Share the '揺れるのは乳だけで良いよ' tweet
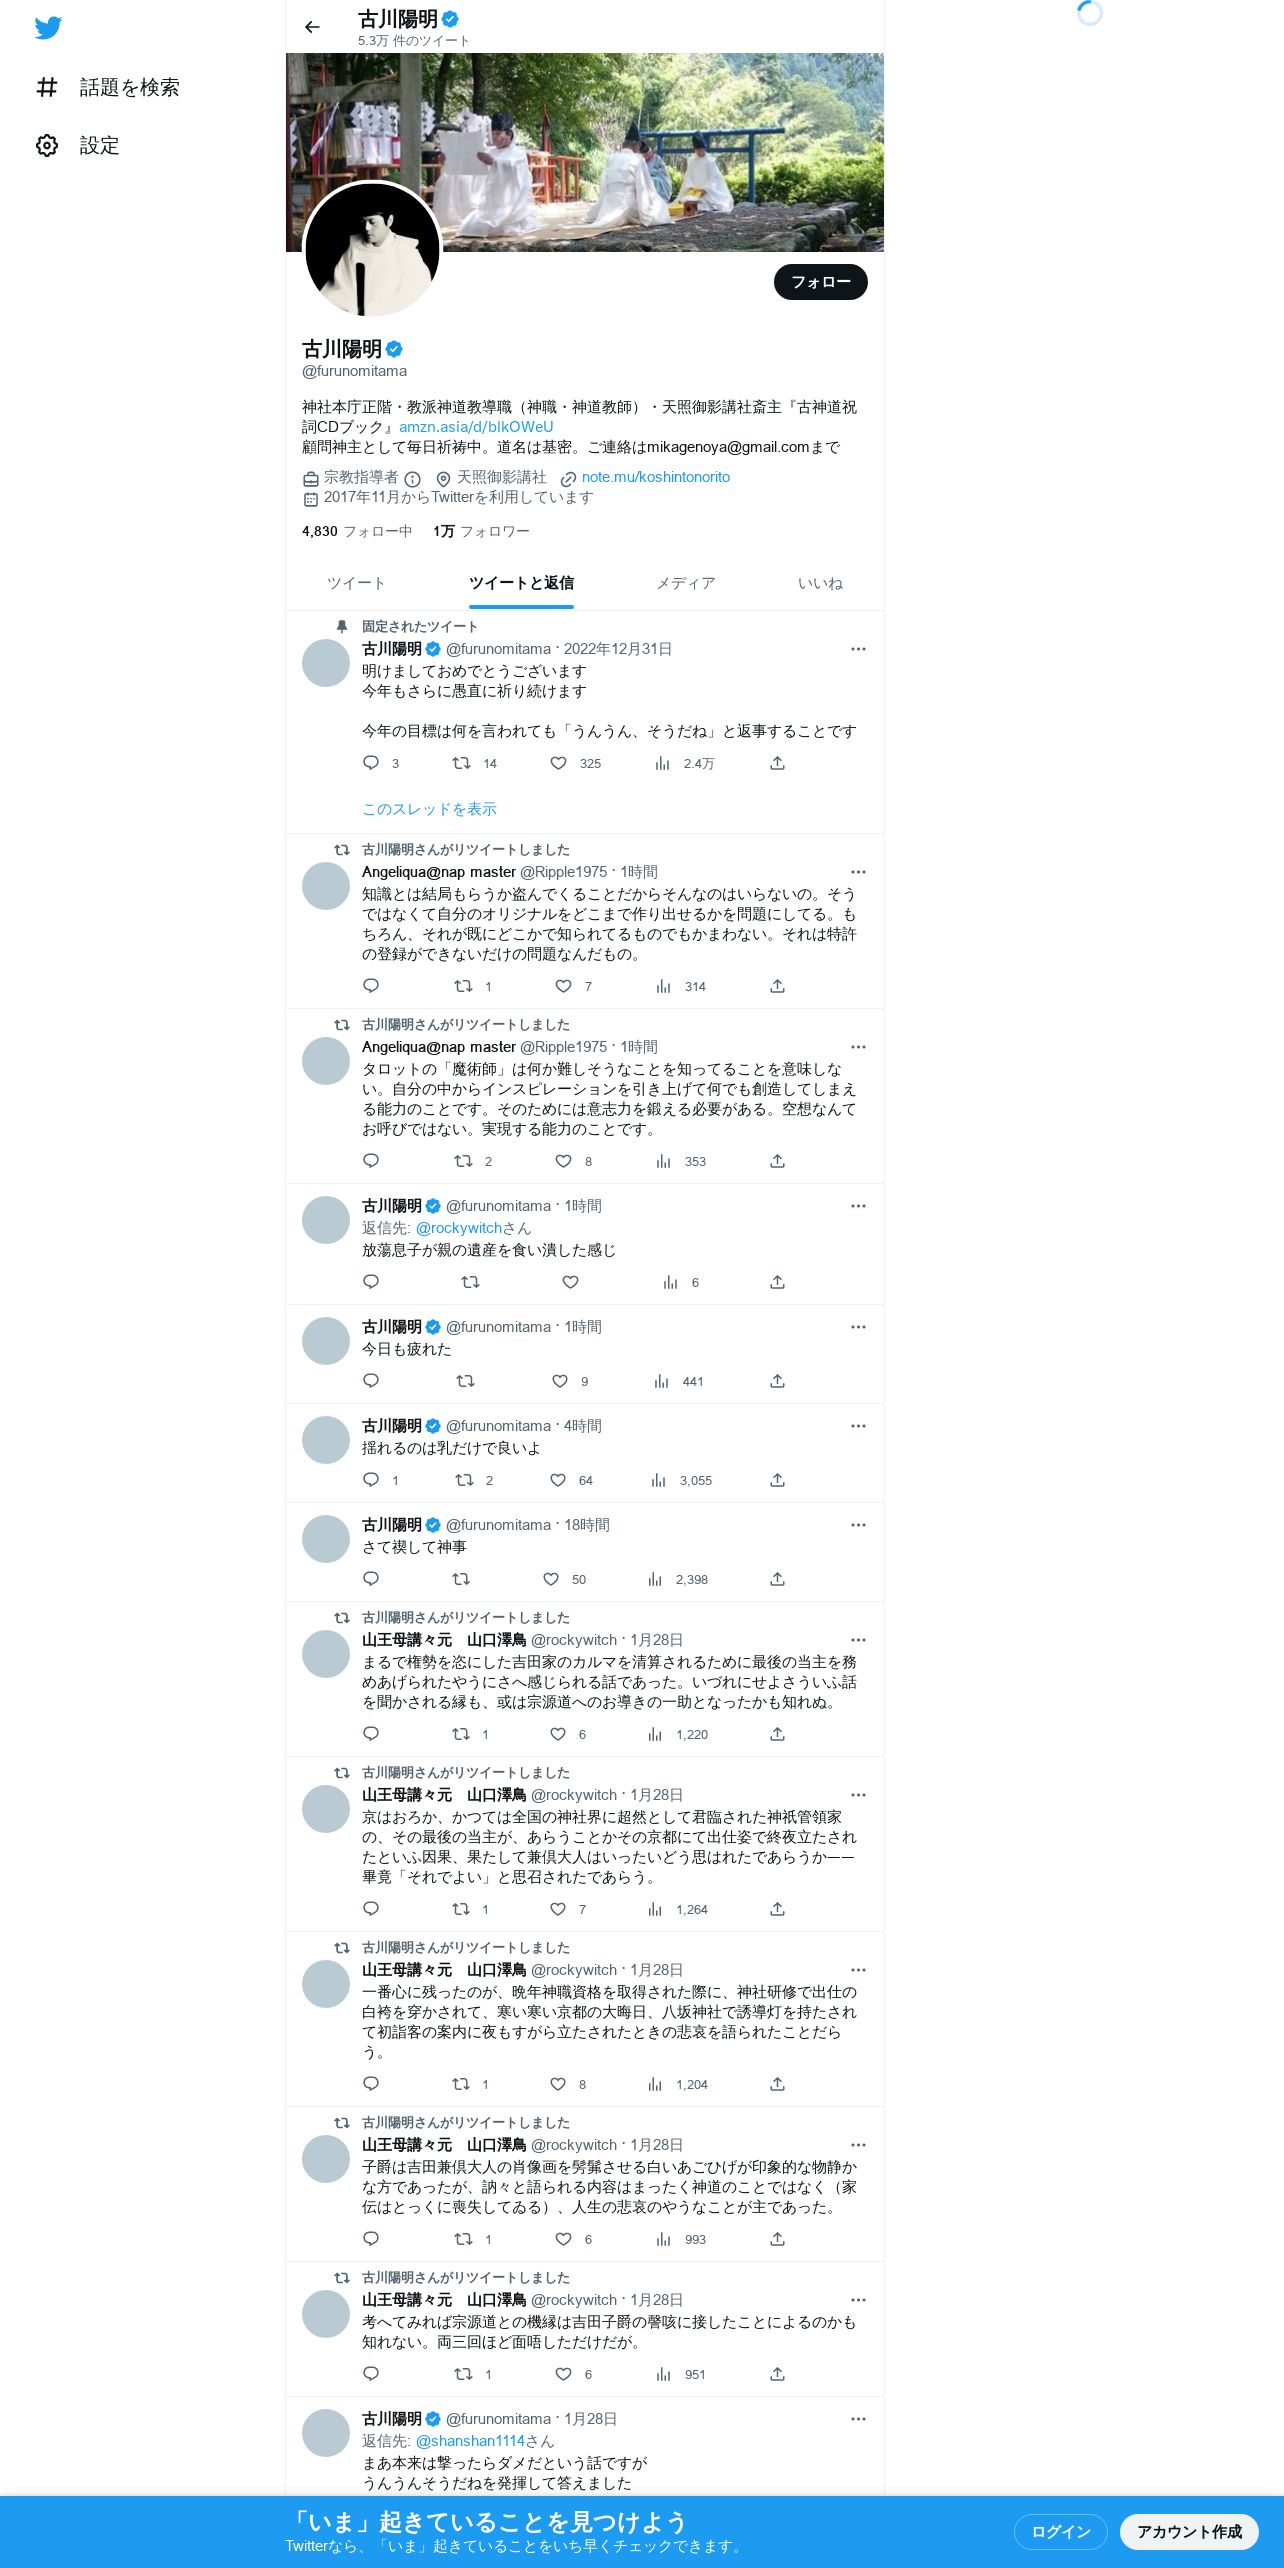The width and height of the screenshot is (1284, 2568). [777, 1480]
